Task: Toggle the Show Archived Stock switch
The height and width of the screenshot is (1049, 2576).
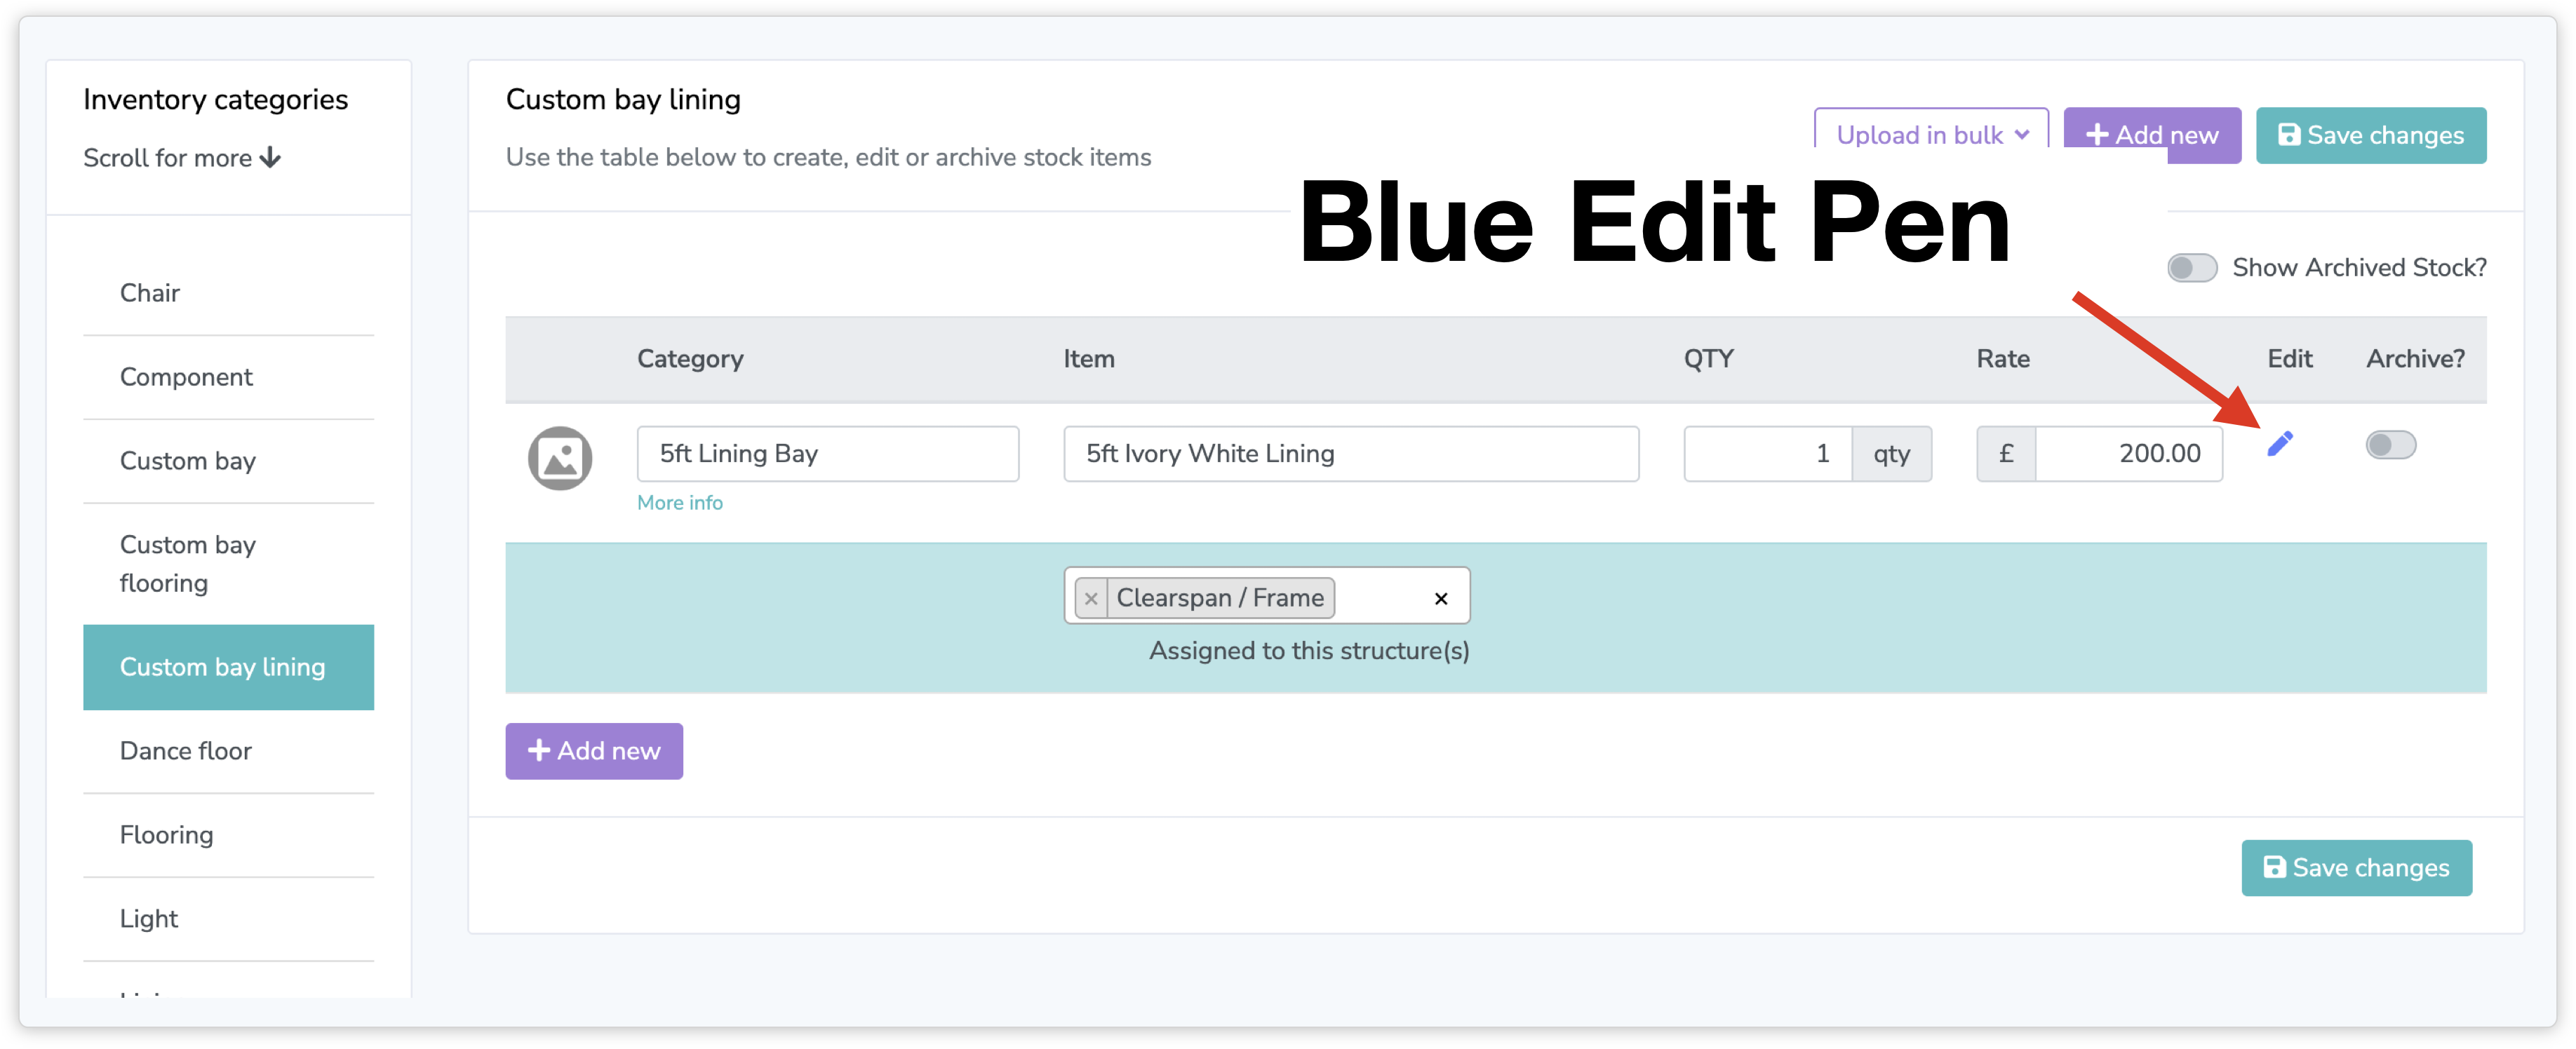Action: coord(2192,268)
